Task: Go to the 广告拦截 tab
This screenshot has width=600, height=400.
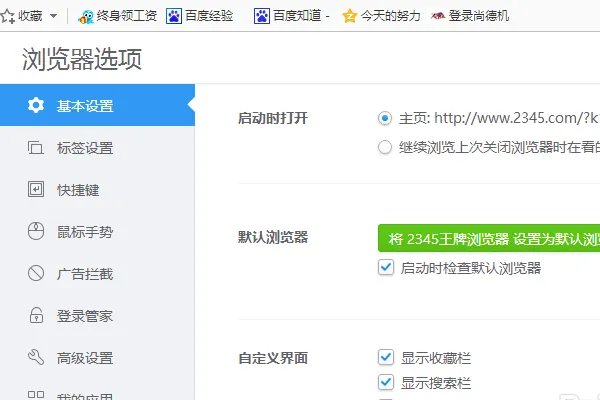Action: [x=97, y=274]
